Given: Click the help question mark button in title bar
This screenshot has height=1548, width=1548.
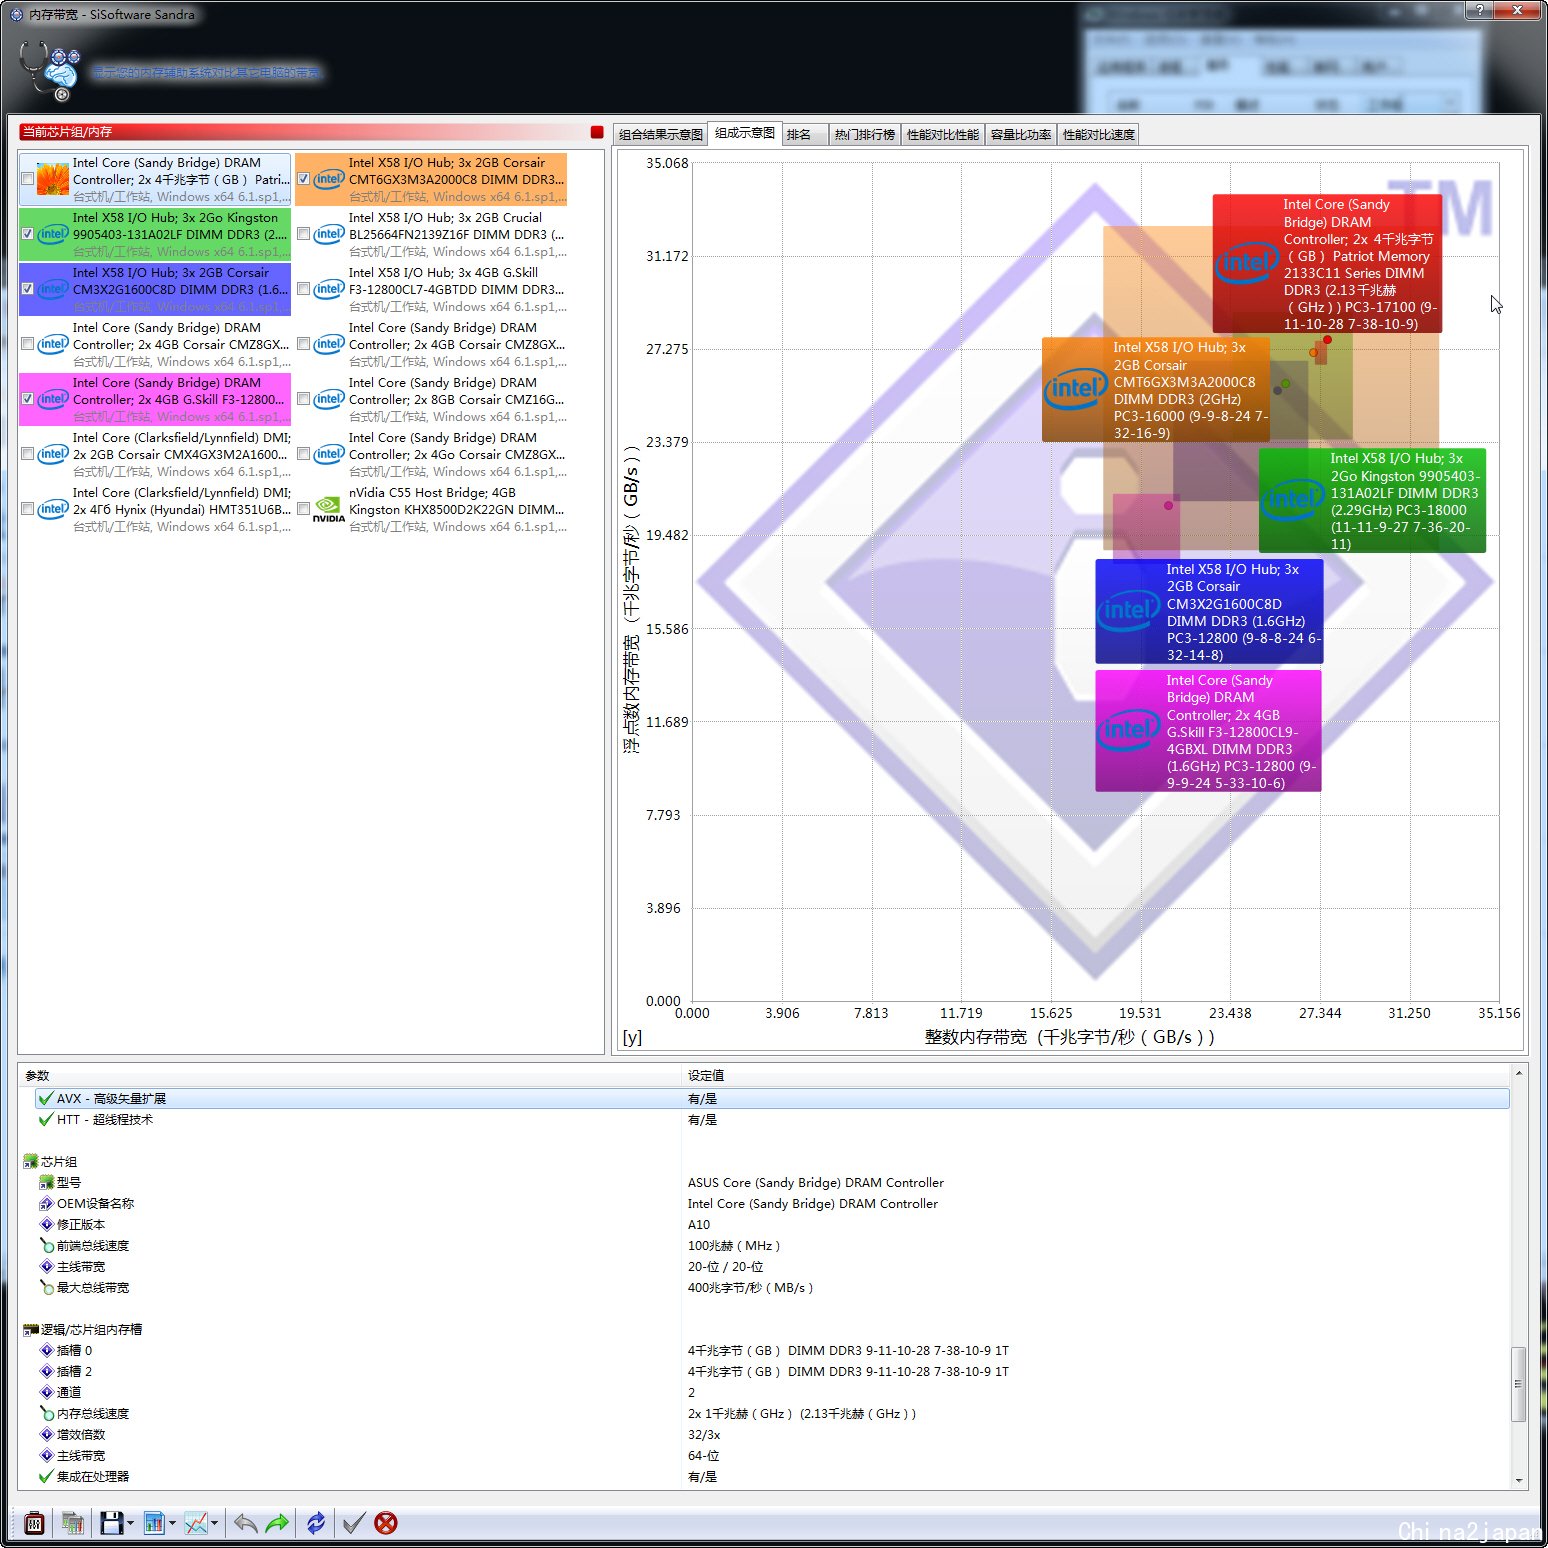Looking at the screenshot, I should pyautogui.click(x=1480, y=10).
